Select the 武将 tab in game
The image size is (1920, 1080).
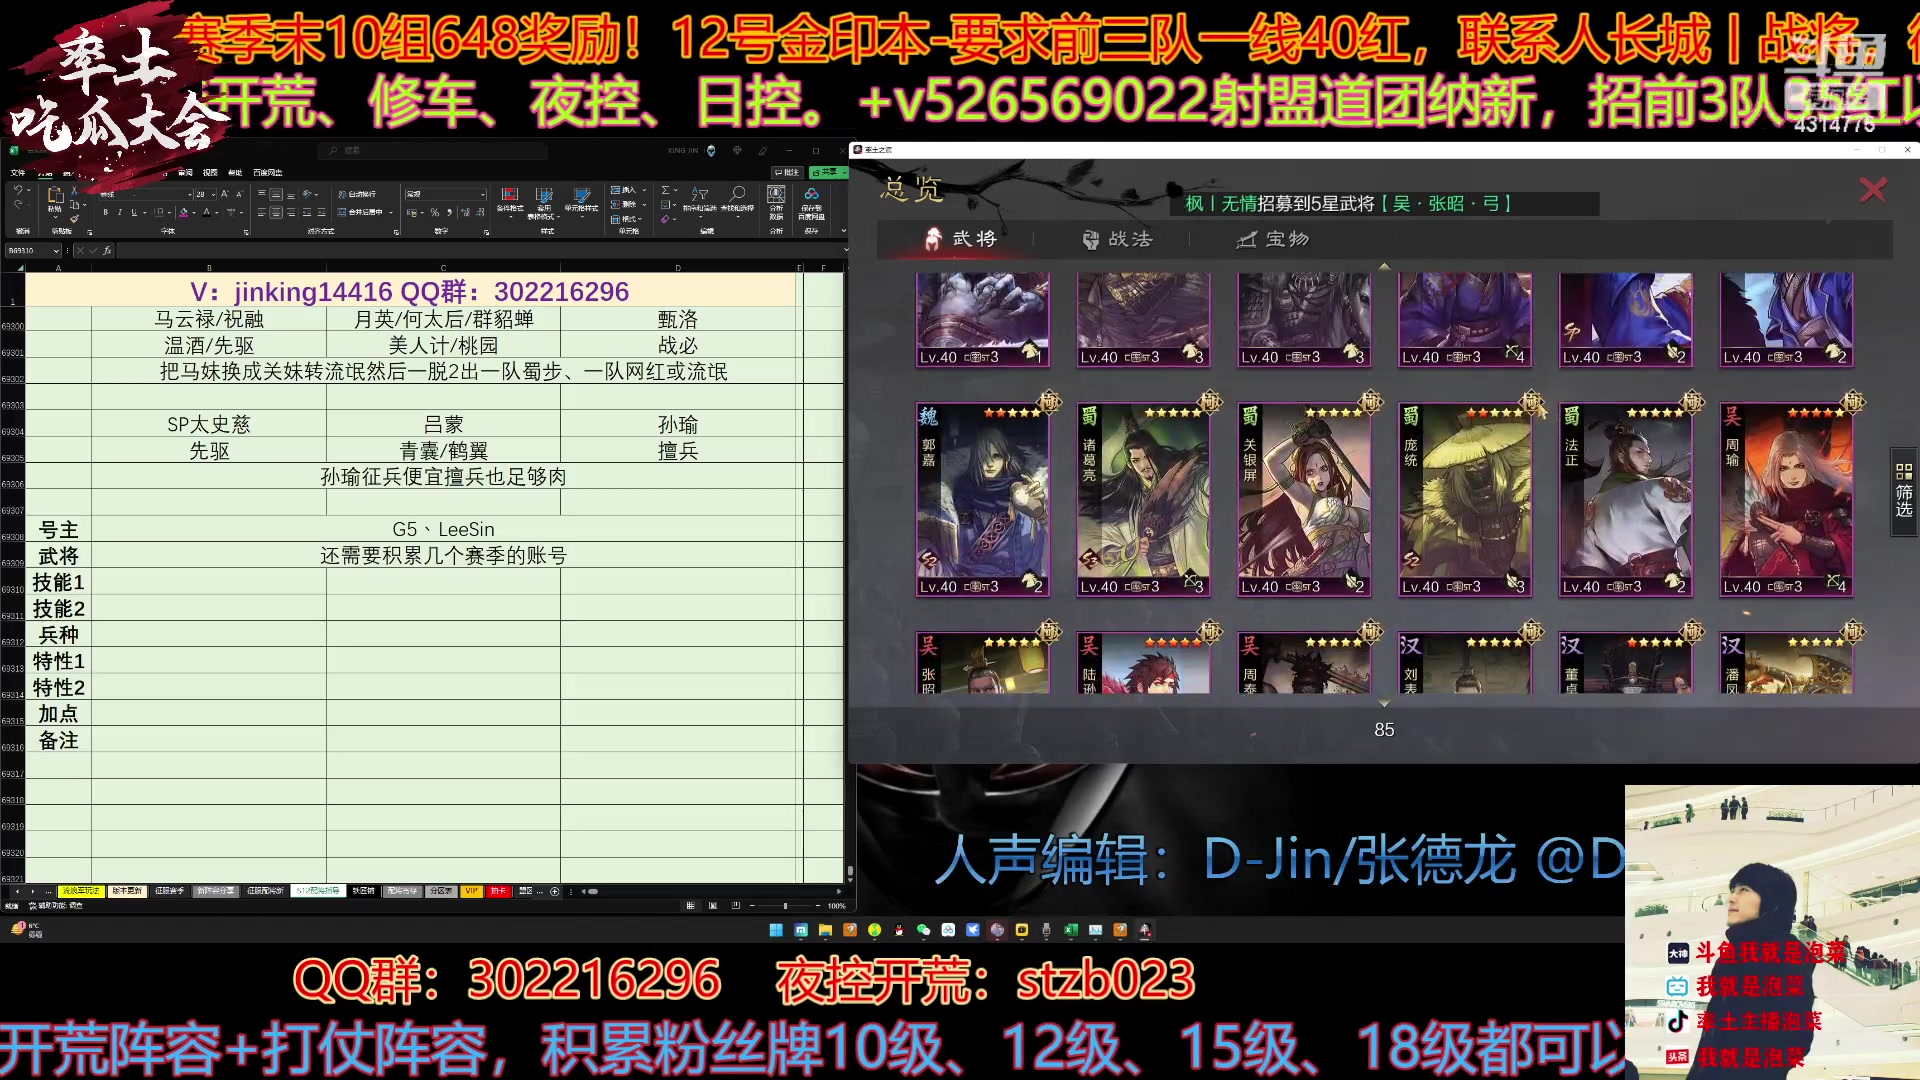tap(960, 239)
